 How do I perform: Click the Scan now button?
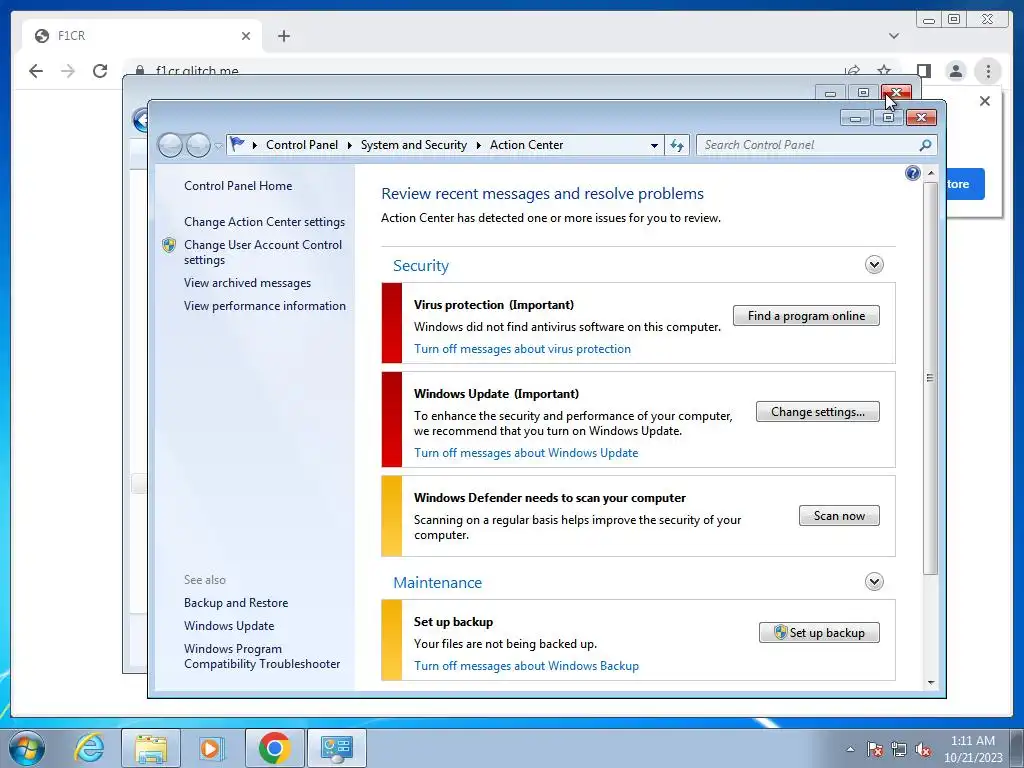(x=839, y=515)
